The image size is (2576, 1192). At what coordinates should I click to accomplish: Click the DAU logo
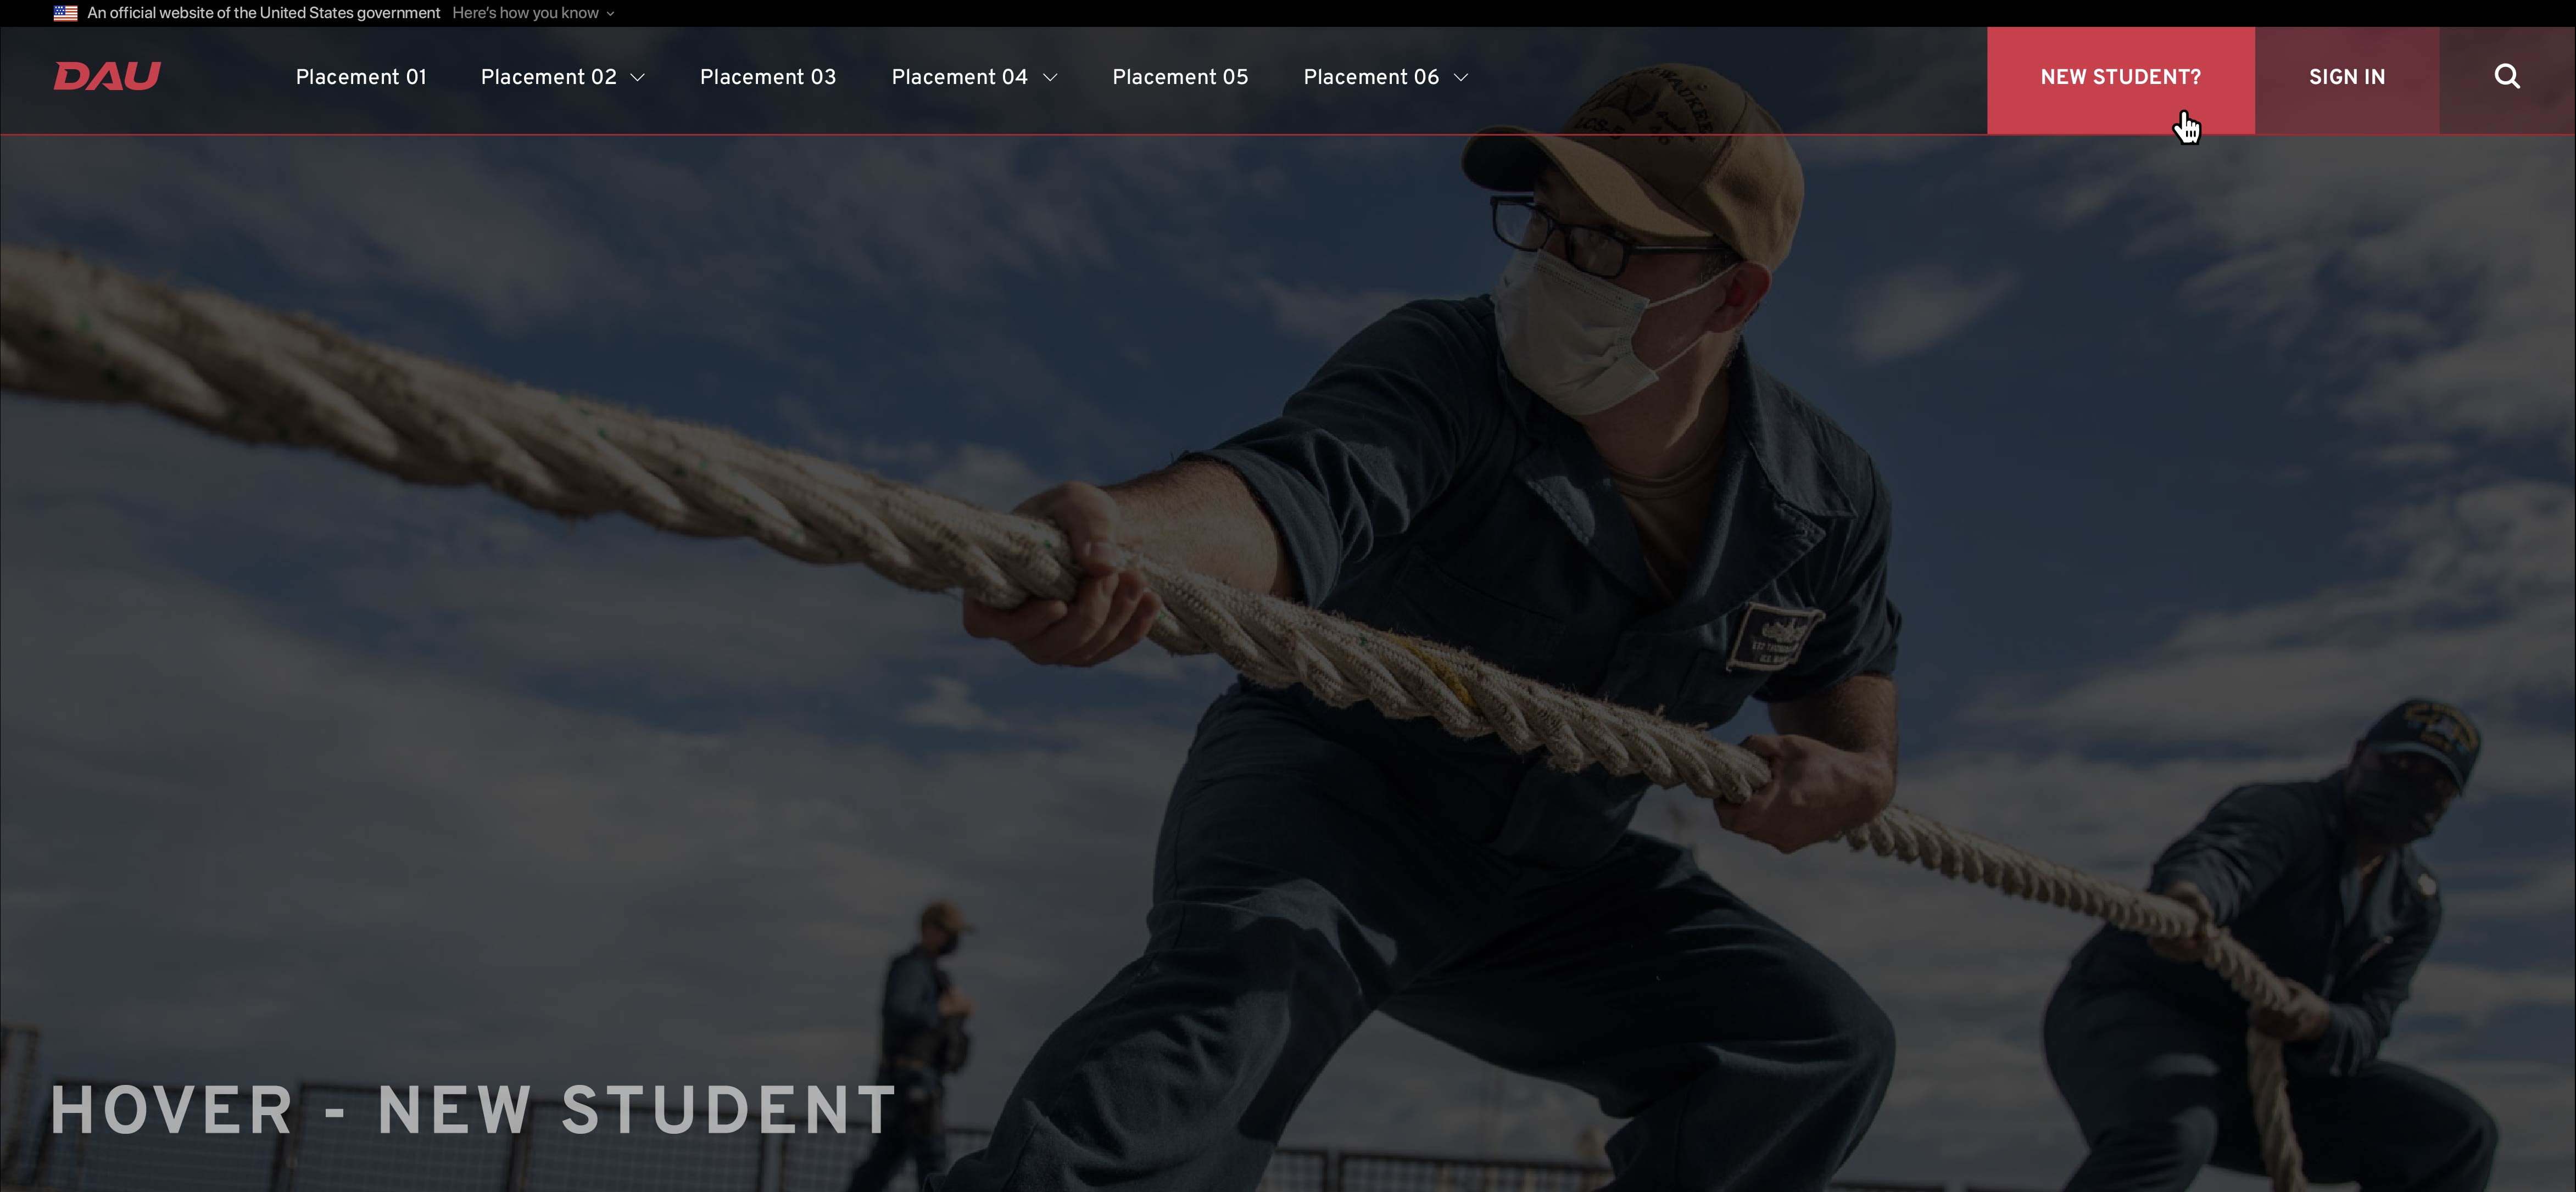tap(107, 76)
